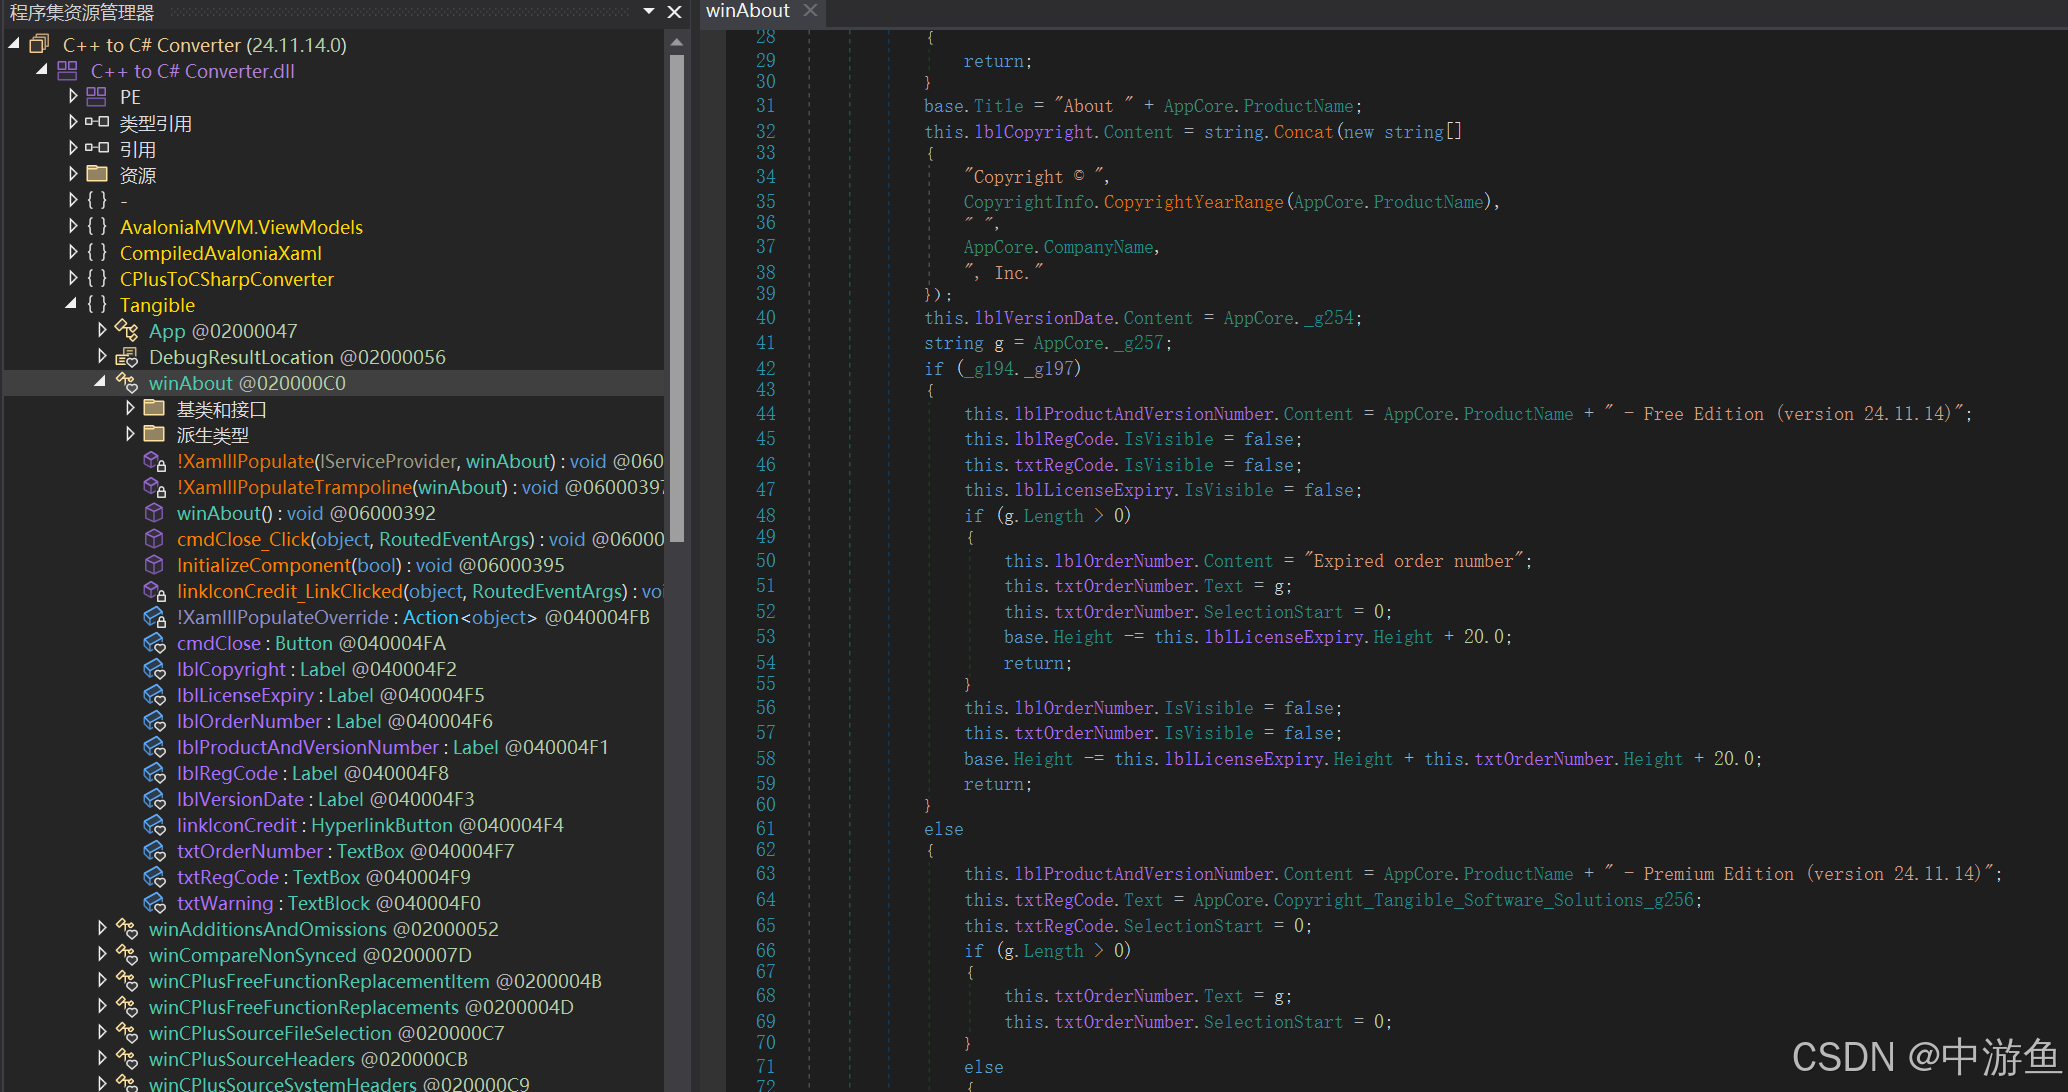Expand the 基类和接口 folder

tap(130, 409)
